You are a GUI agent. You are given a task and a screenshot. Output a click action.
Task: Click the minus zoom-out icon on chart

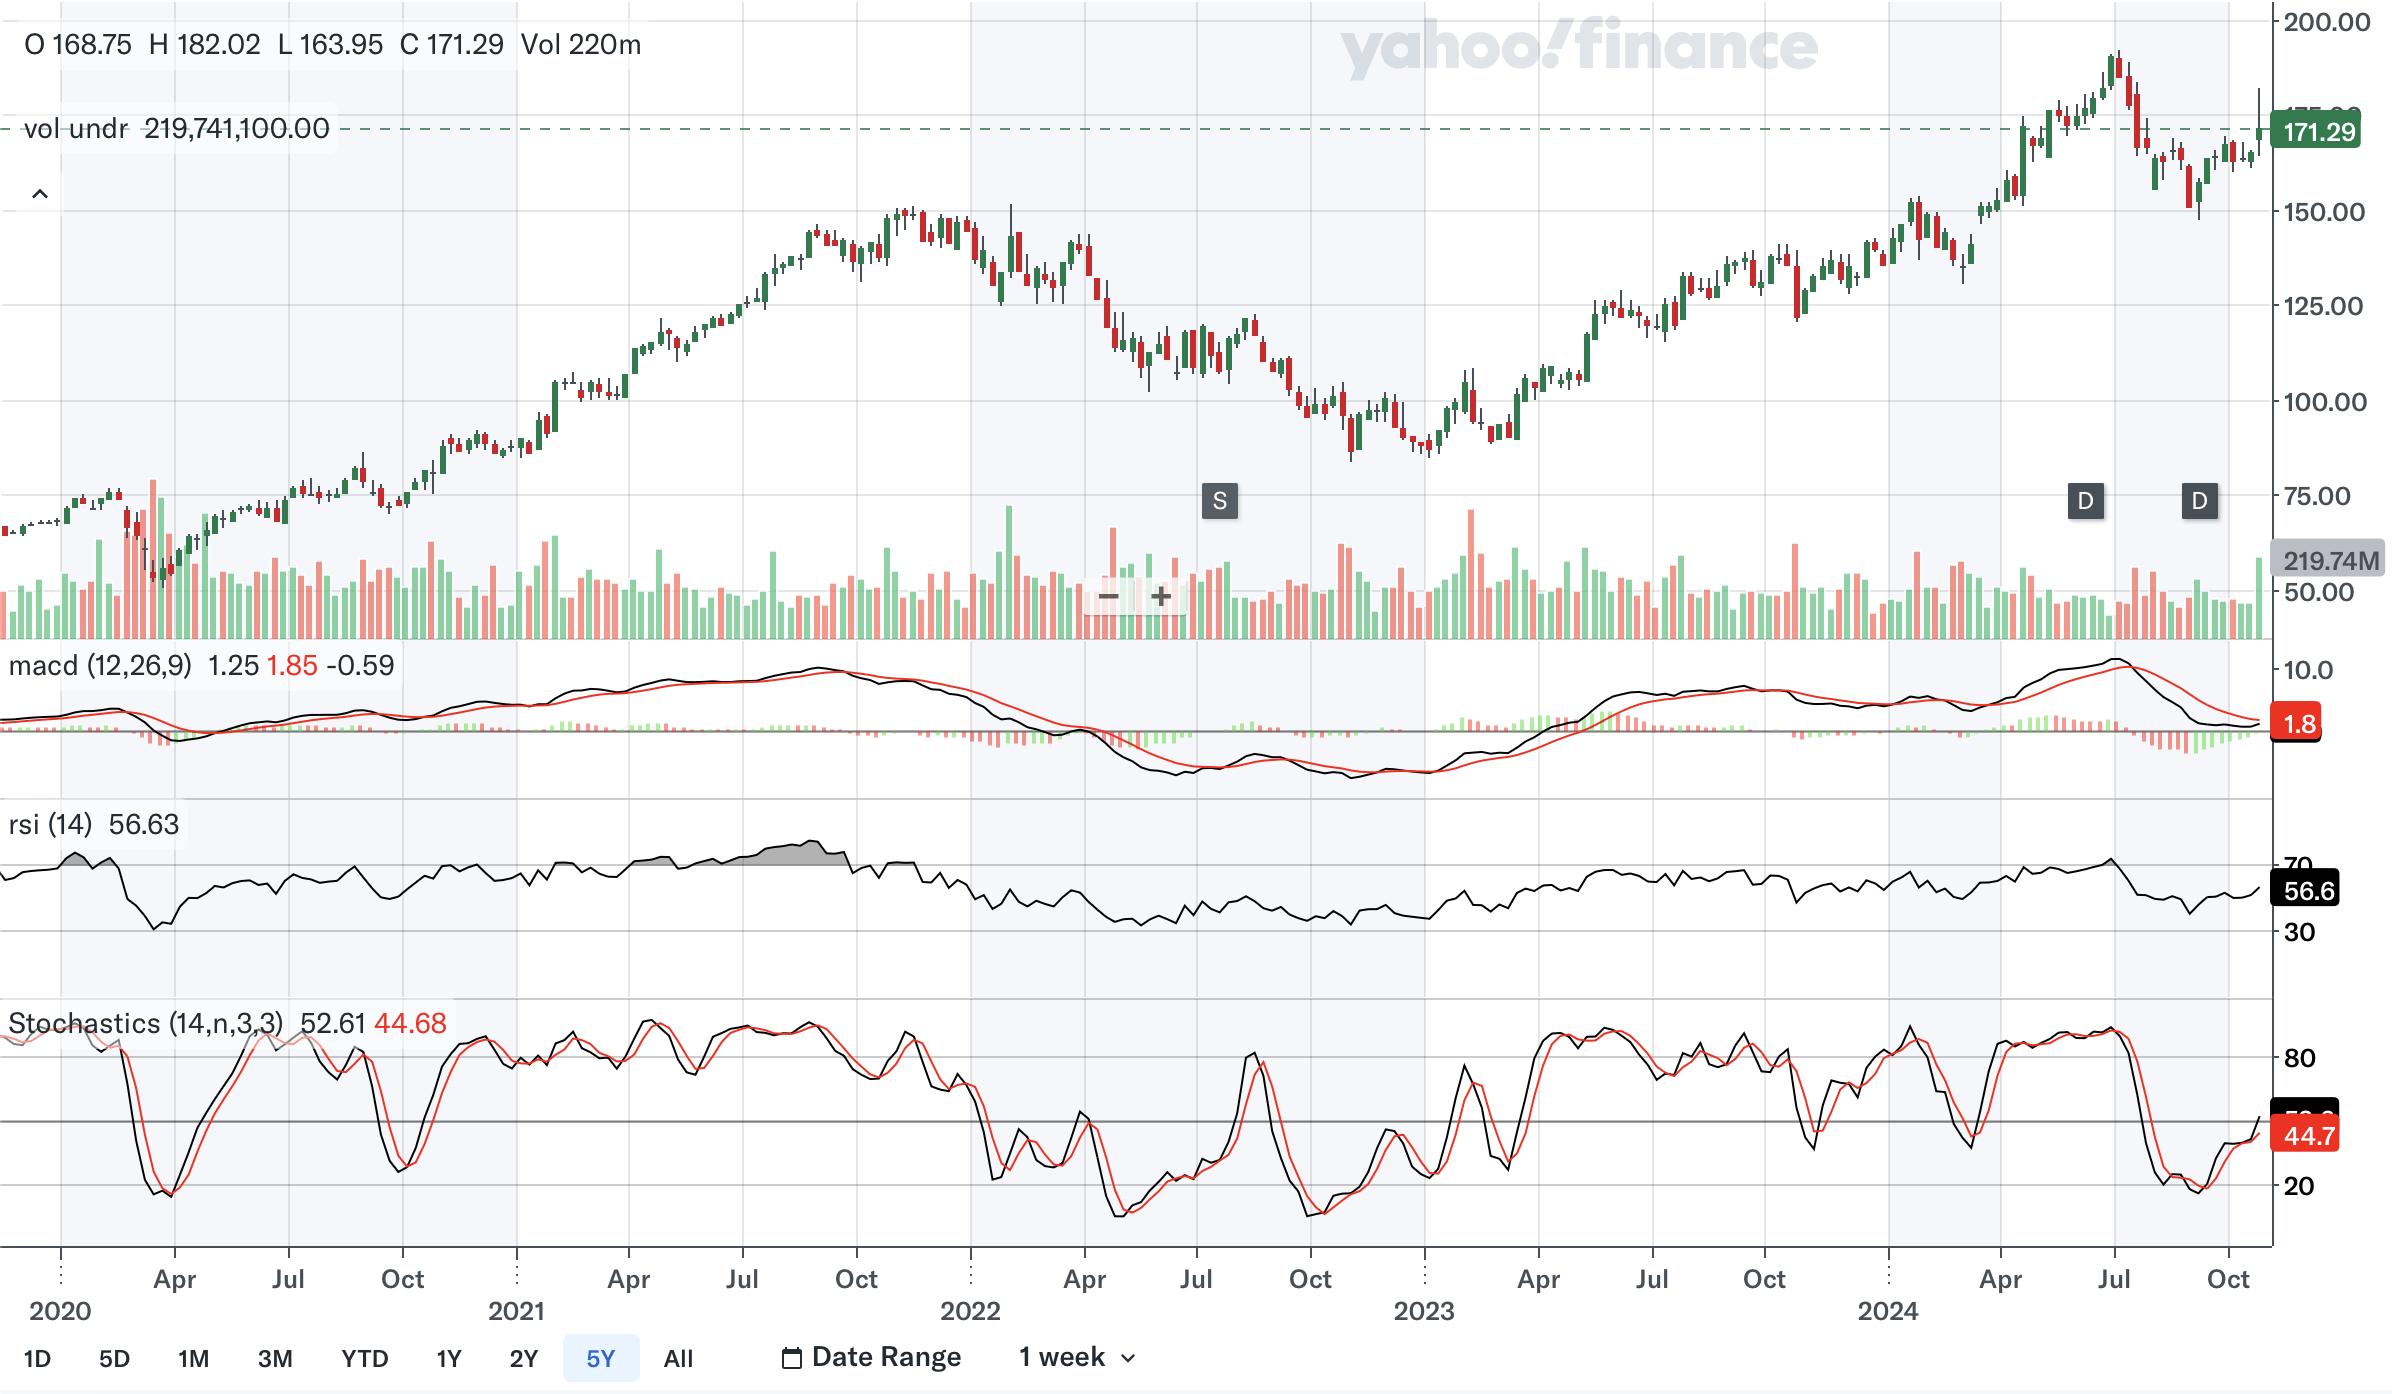[x=1108, y=597]
